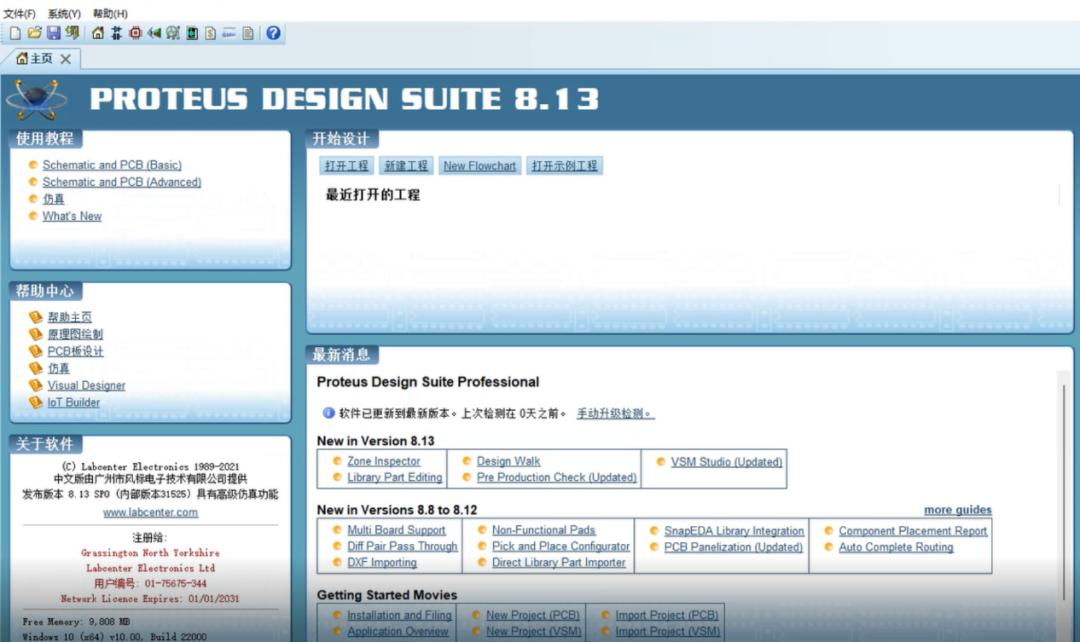Open Design Explorer toolbar icon
Screen dimensions: 1080x642
coord(192,33)
